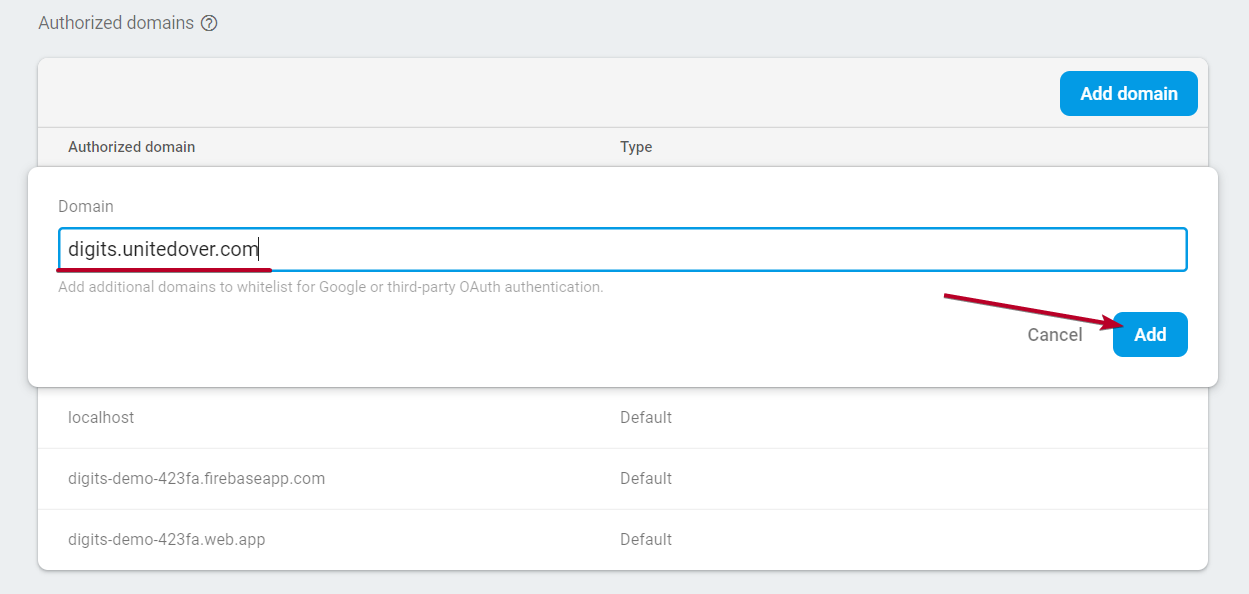Click the Authorized domains section heading
Image resolution: width=1249 pixels, height=594 pixels.
116,22
